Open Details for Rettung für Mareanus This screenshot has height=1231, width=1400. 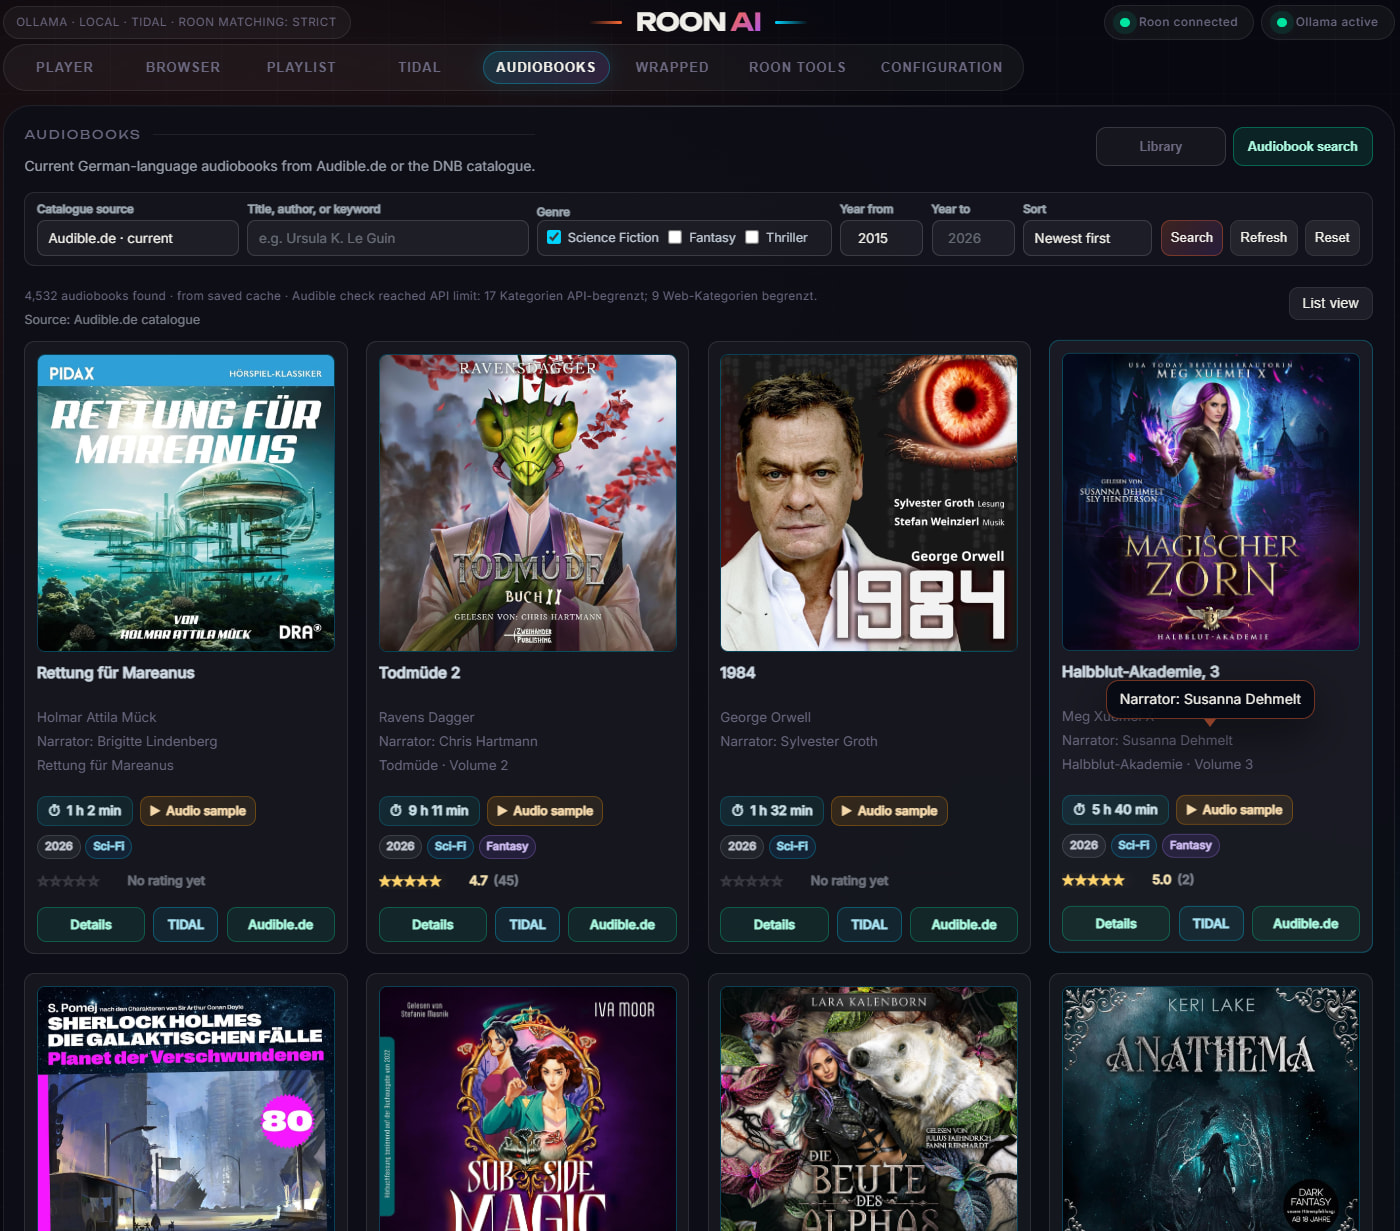(x=91, y=925)
